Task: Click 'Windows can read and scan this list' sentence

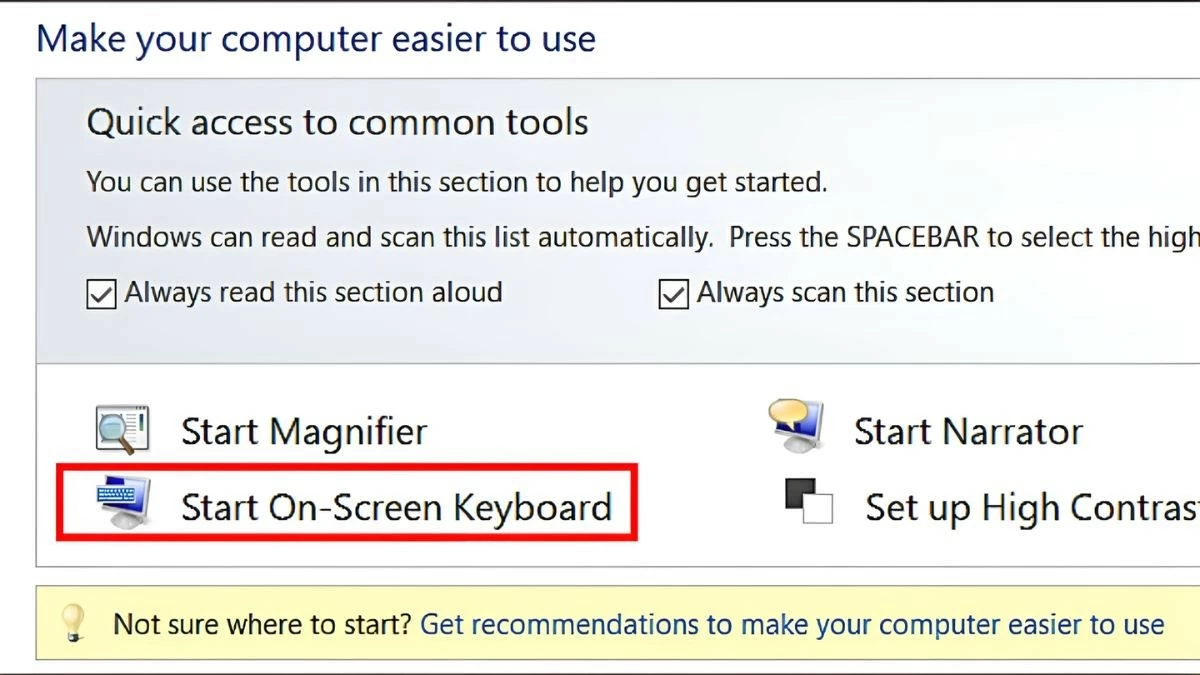Action: (400, 238)
